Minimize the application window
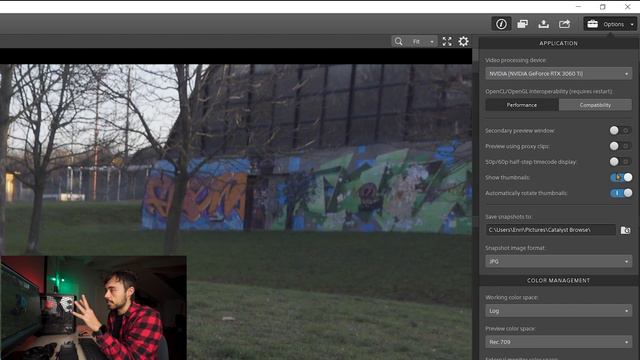Image resolution: width=640 pixels, height=360 pixels. pos(578,7)
